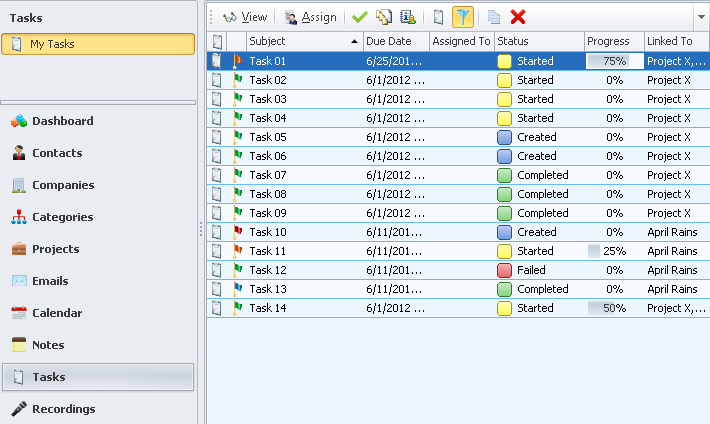Sort by the Subject column header
Viewport: 710px width, 424px height.
(x=300, y=41)
